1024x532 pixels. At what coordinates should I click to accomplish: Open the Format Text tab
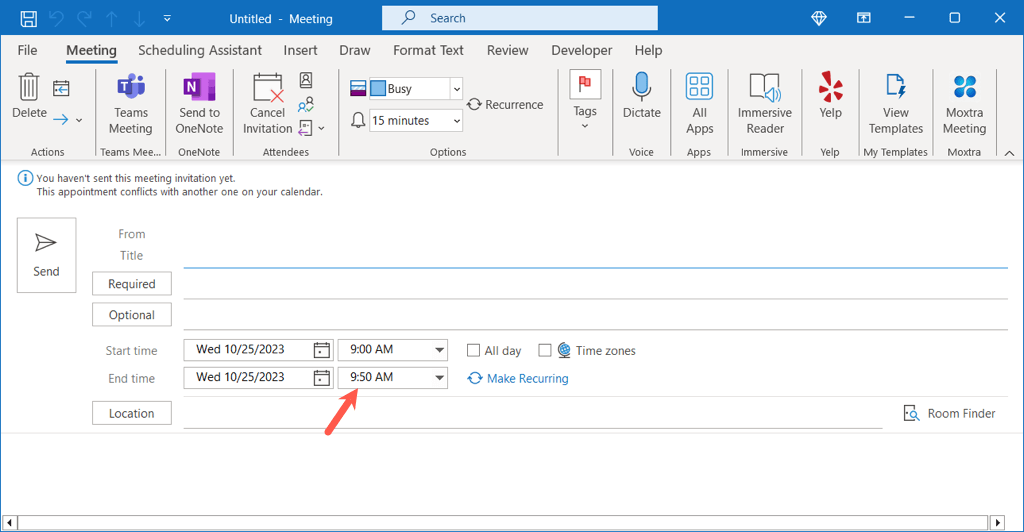click(x=428, y=50)
